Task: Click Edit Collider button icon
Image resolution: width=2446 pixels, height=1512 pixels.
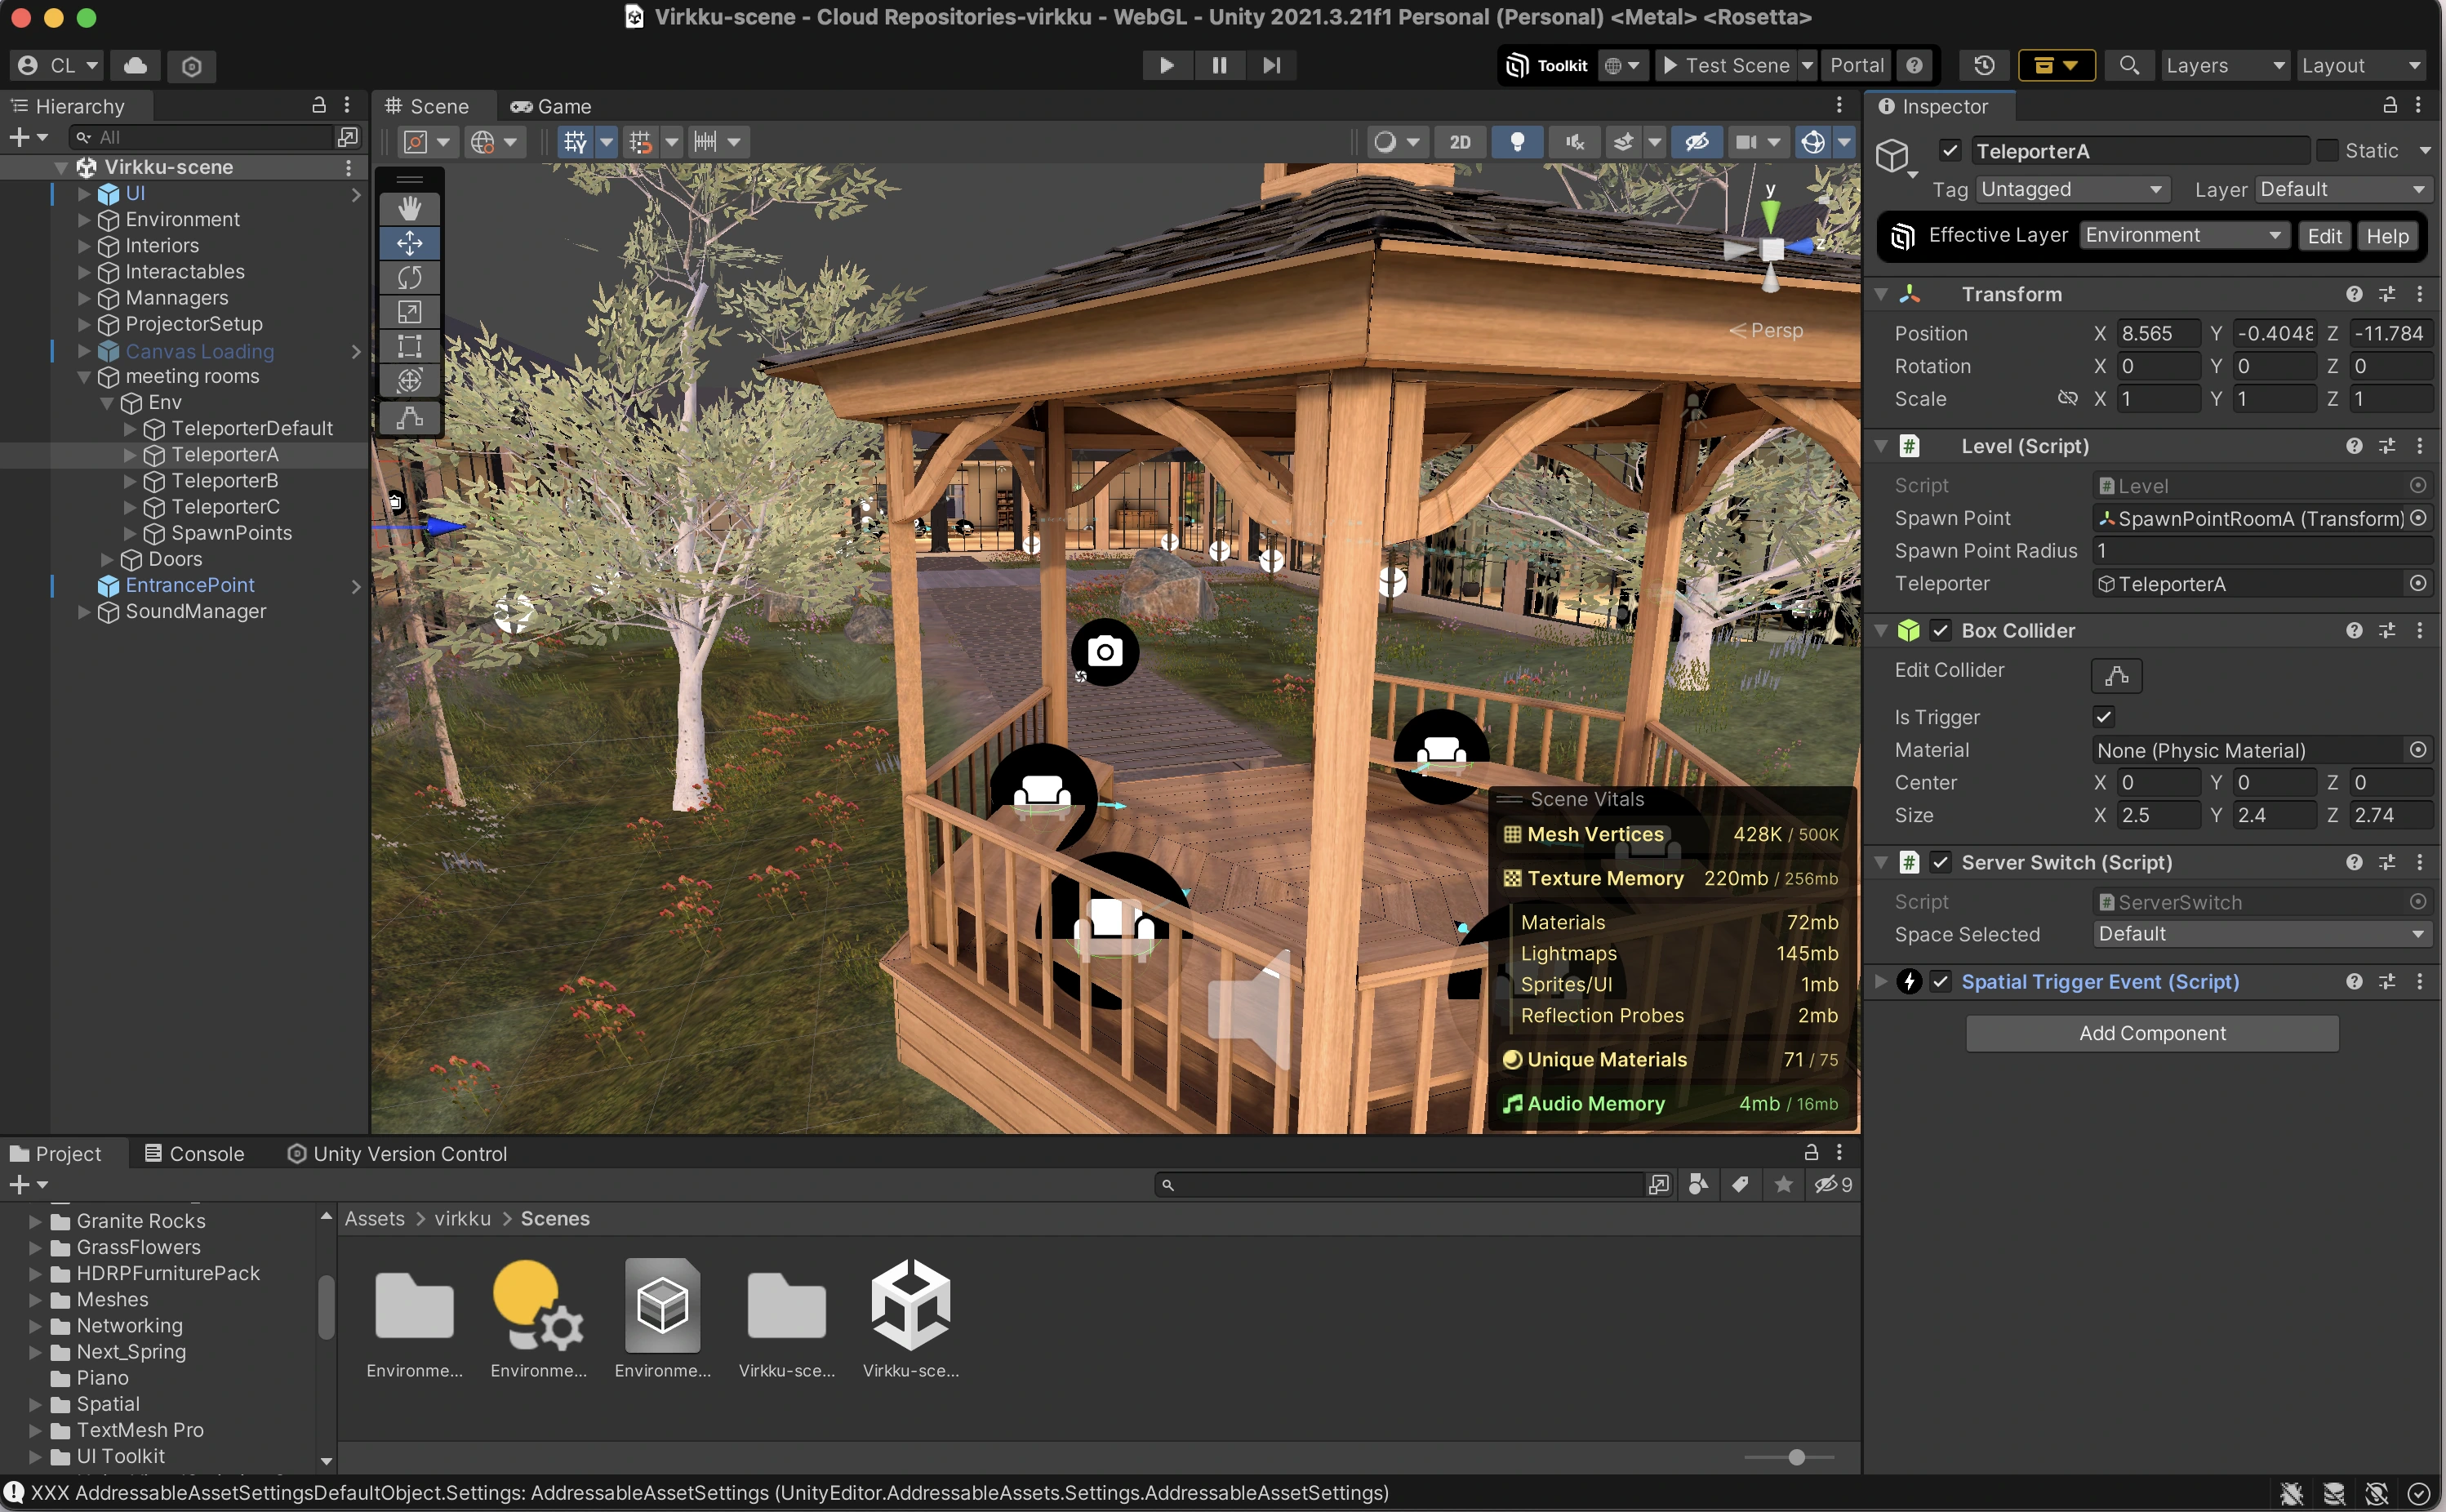Action: pos(2115,676)
